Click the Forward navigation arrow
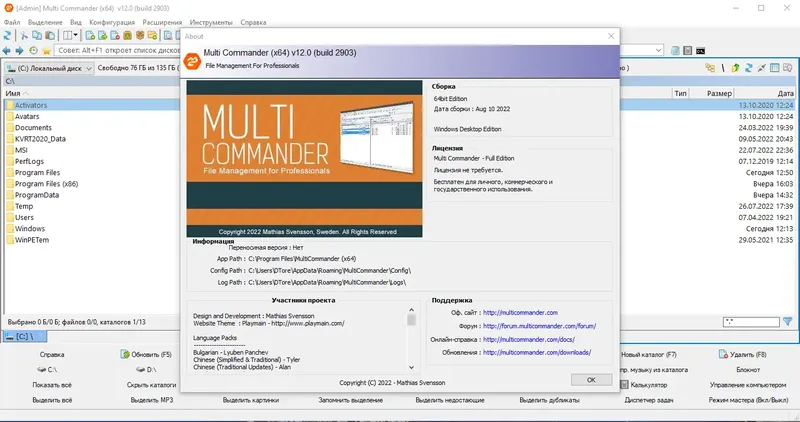800x422 pixels. click(x=19, y=51)
